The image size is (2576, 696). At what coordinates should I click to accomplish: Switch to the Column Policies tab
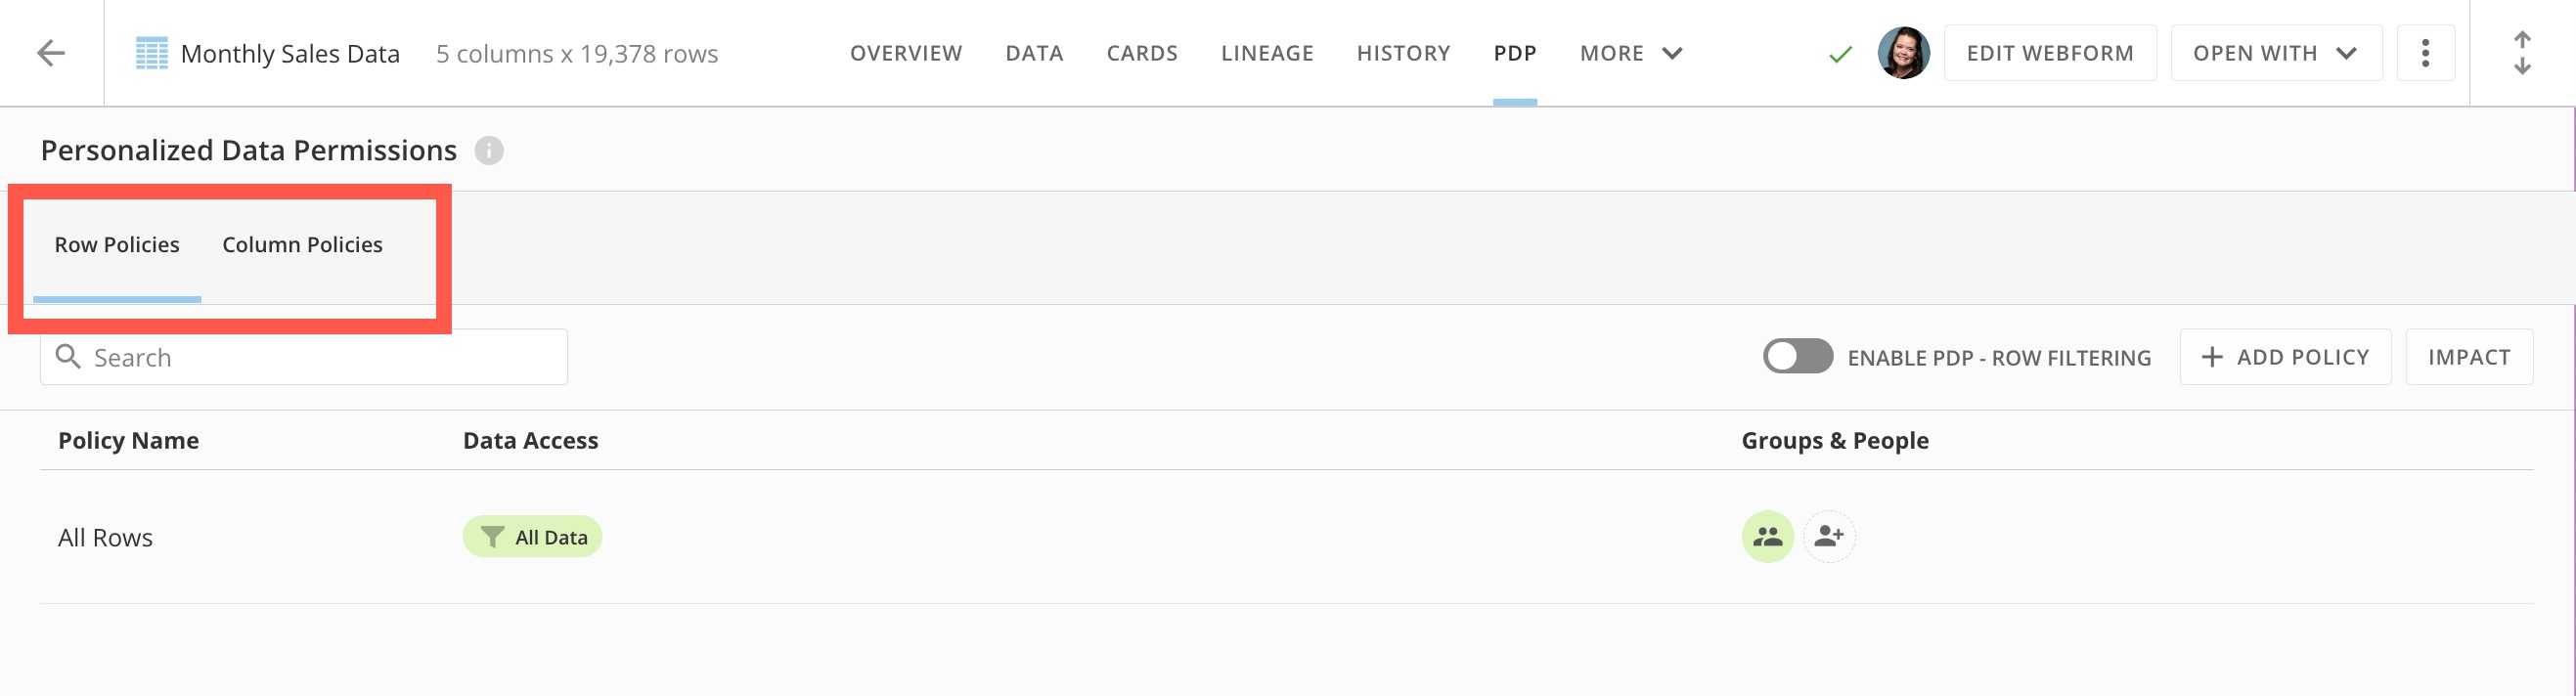point(302,244)
